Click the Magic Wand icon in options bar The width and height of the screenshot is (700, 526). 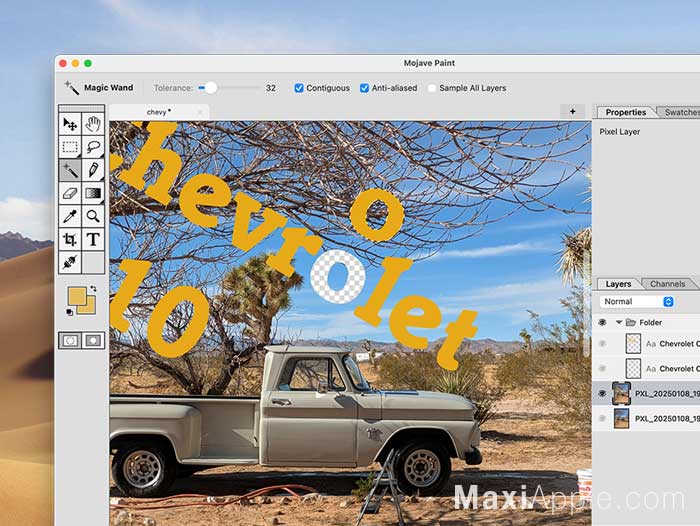[x=71, y=88]
